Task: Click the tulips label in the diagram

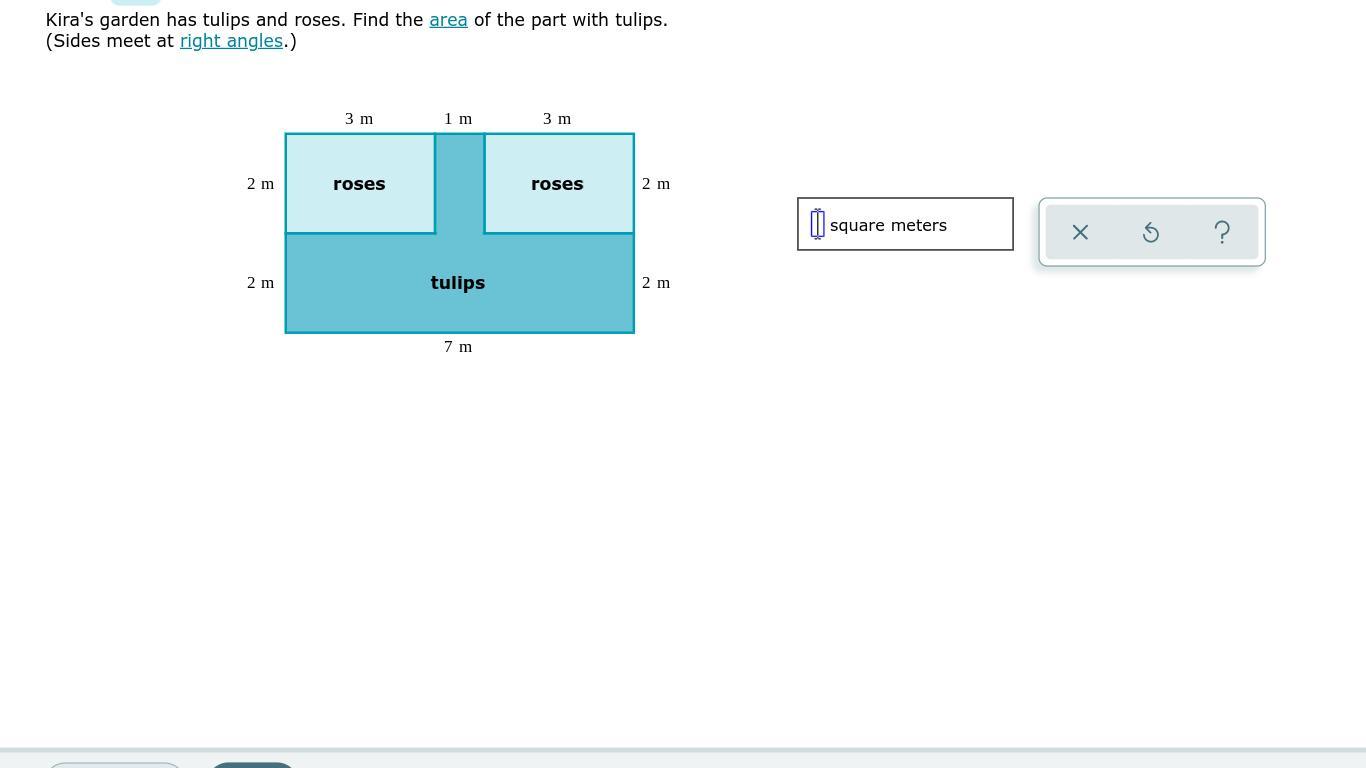Action: pos(458,283)
